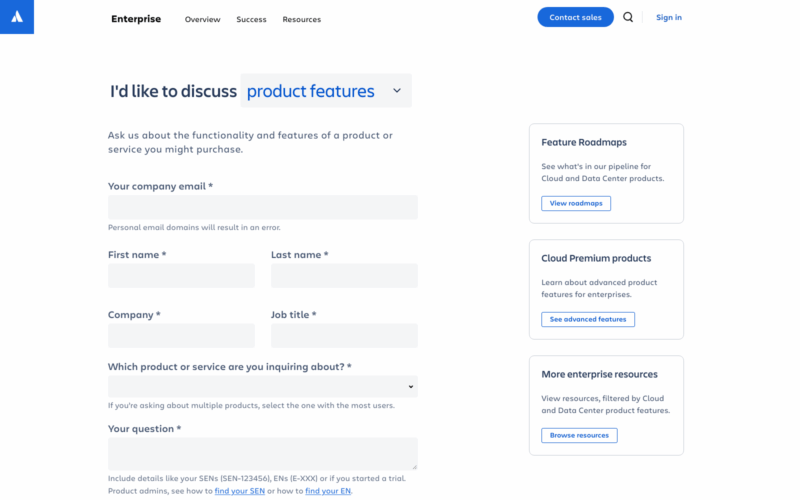Click the Cloud Premium products card title
The height and width of the screenshot is (500, 800).
coord(596,258)
